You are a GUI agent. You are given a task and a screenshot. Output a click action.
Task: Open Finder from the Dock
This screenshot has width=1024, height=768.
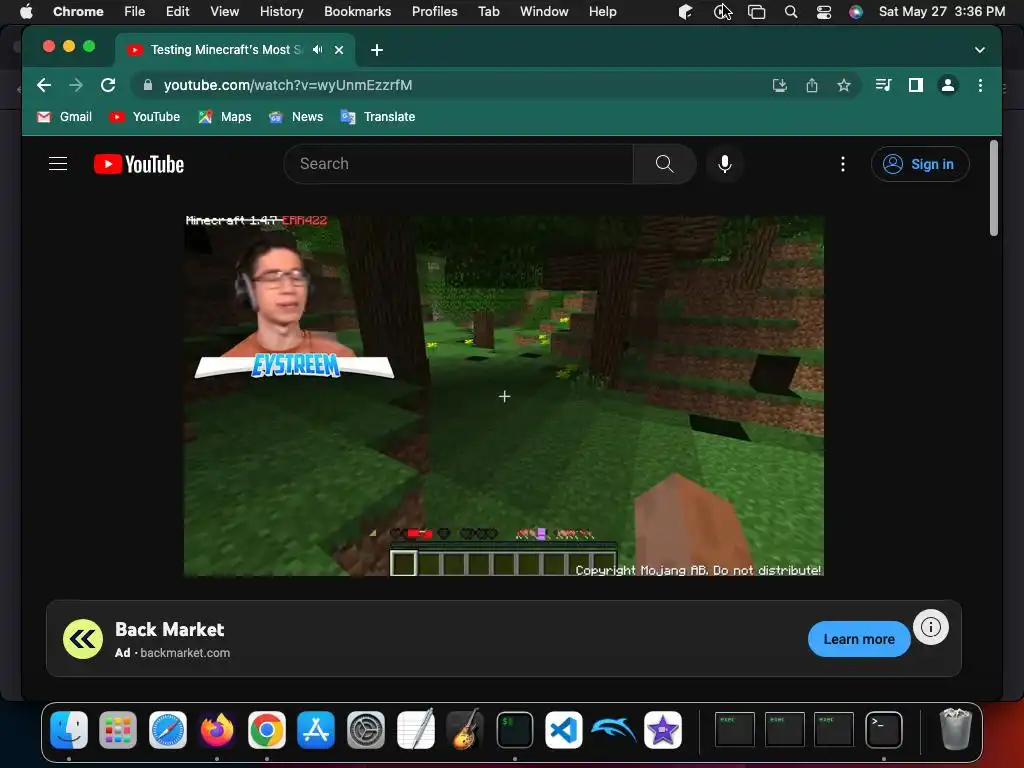(x=69, y=729)
